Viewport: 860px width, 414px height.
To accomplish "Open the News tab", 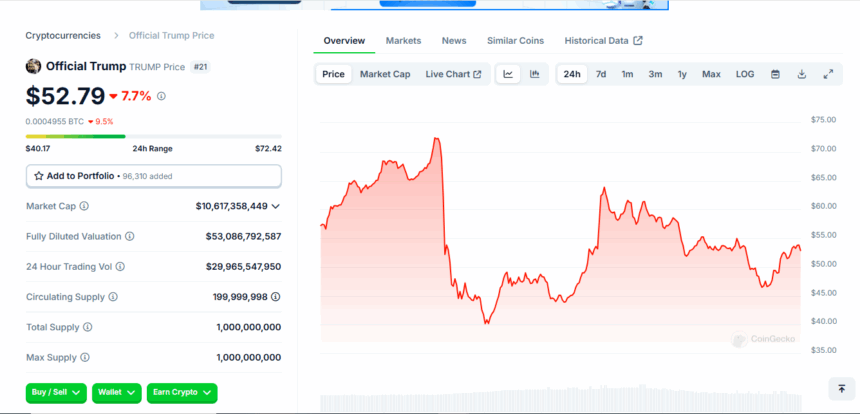I will (x=454, y=41).
